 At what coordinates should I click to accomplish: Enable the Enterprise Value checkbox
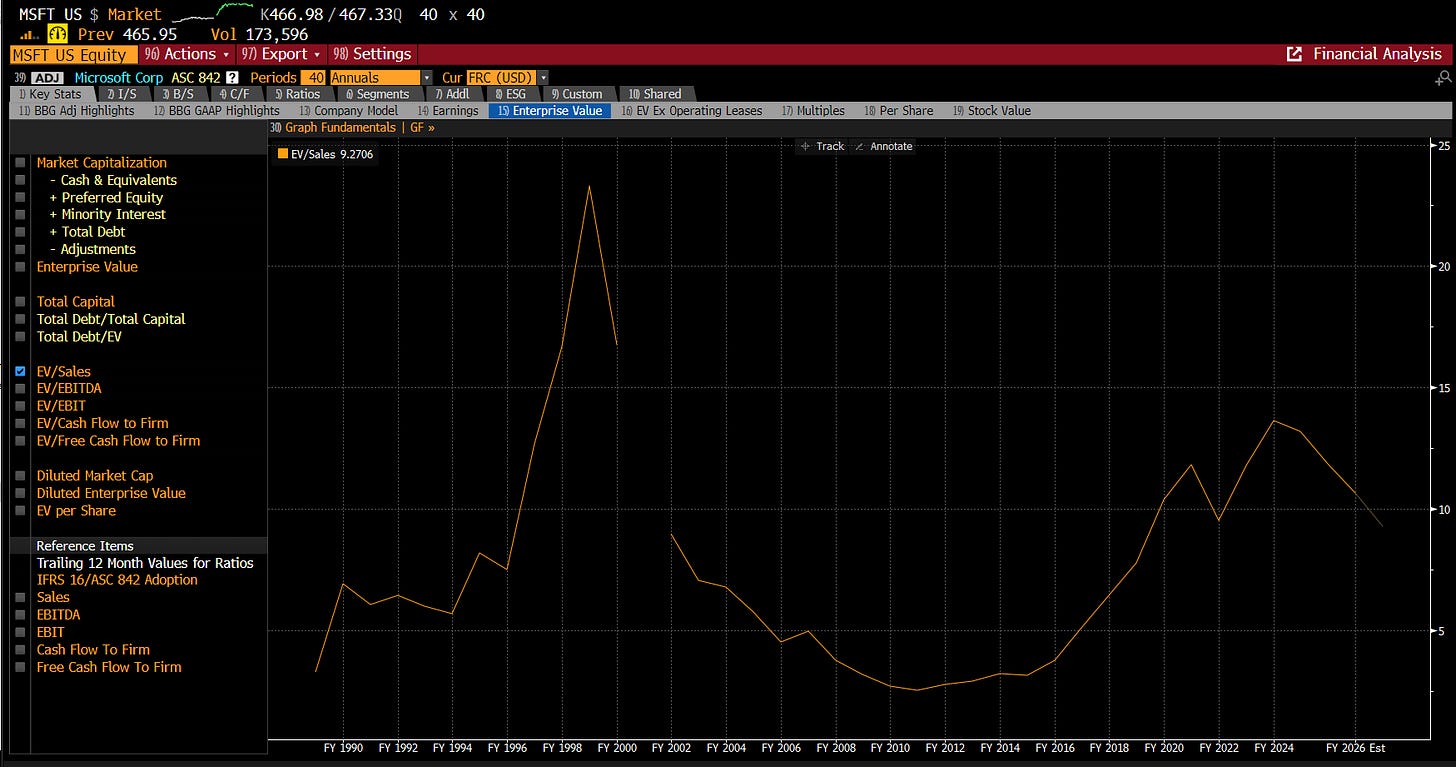click(20, 267)
